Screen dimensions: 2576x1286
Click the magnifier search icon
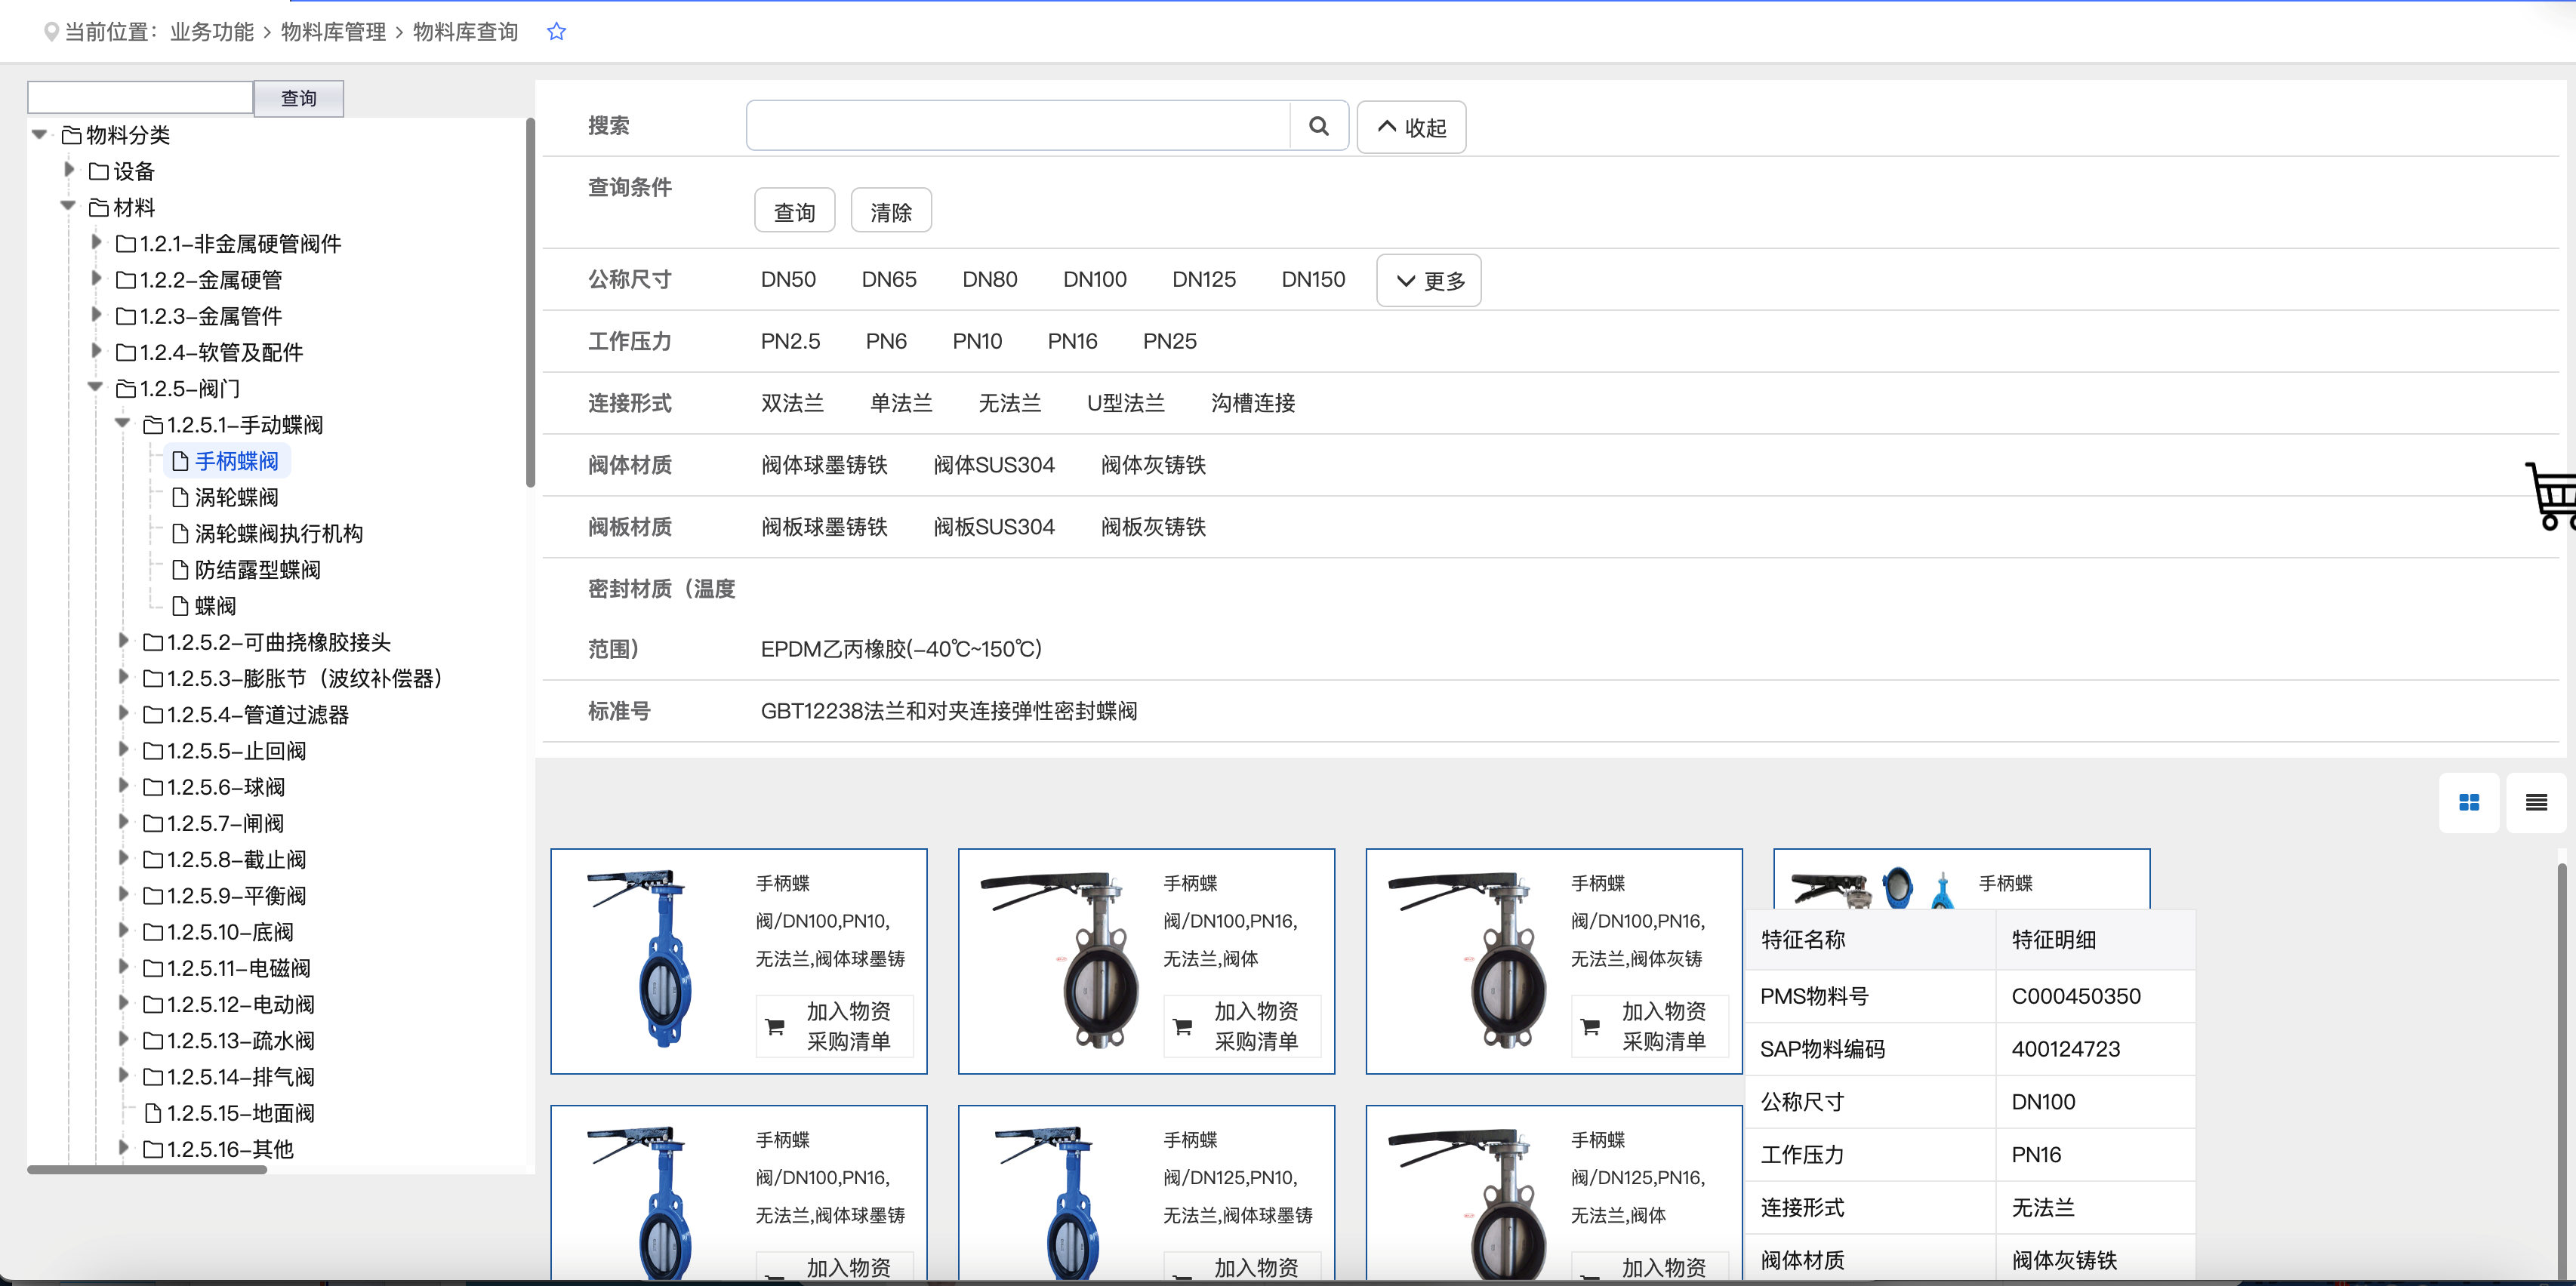(x=1319, y=126)
